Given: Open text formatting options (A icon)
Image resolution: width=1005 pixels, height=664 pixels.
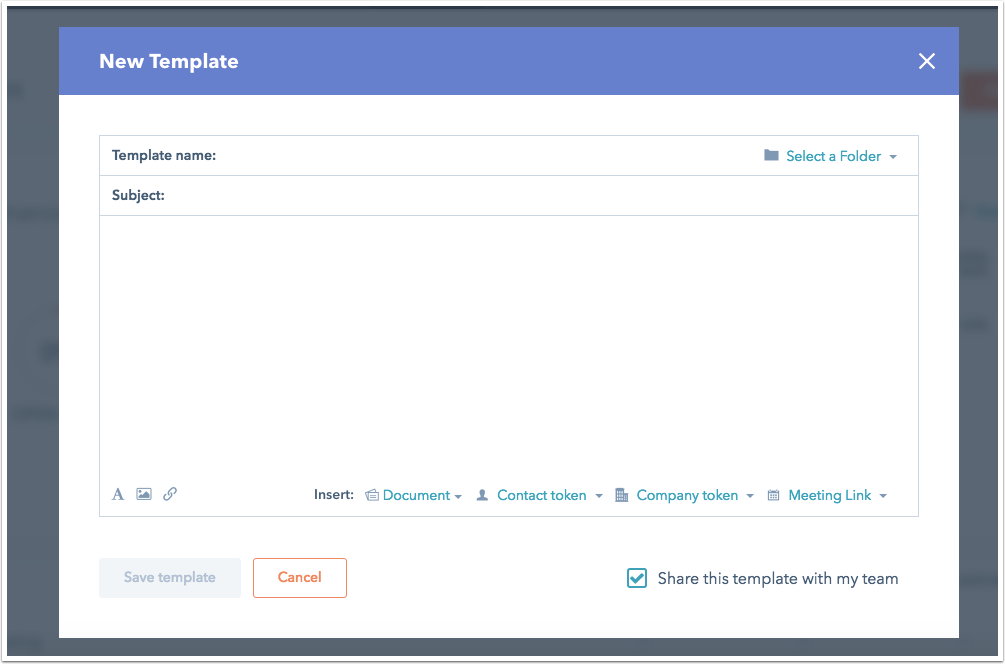Looking at the screenshot, I should tap(118, 494).
